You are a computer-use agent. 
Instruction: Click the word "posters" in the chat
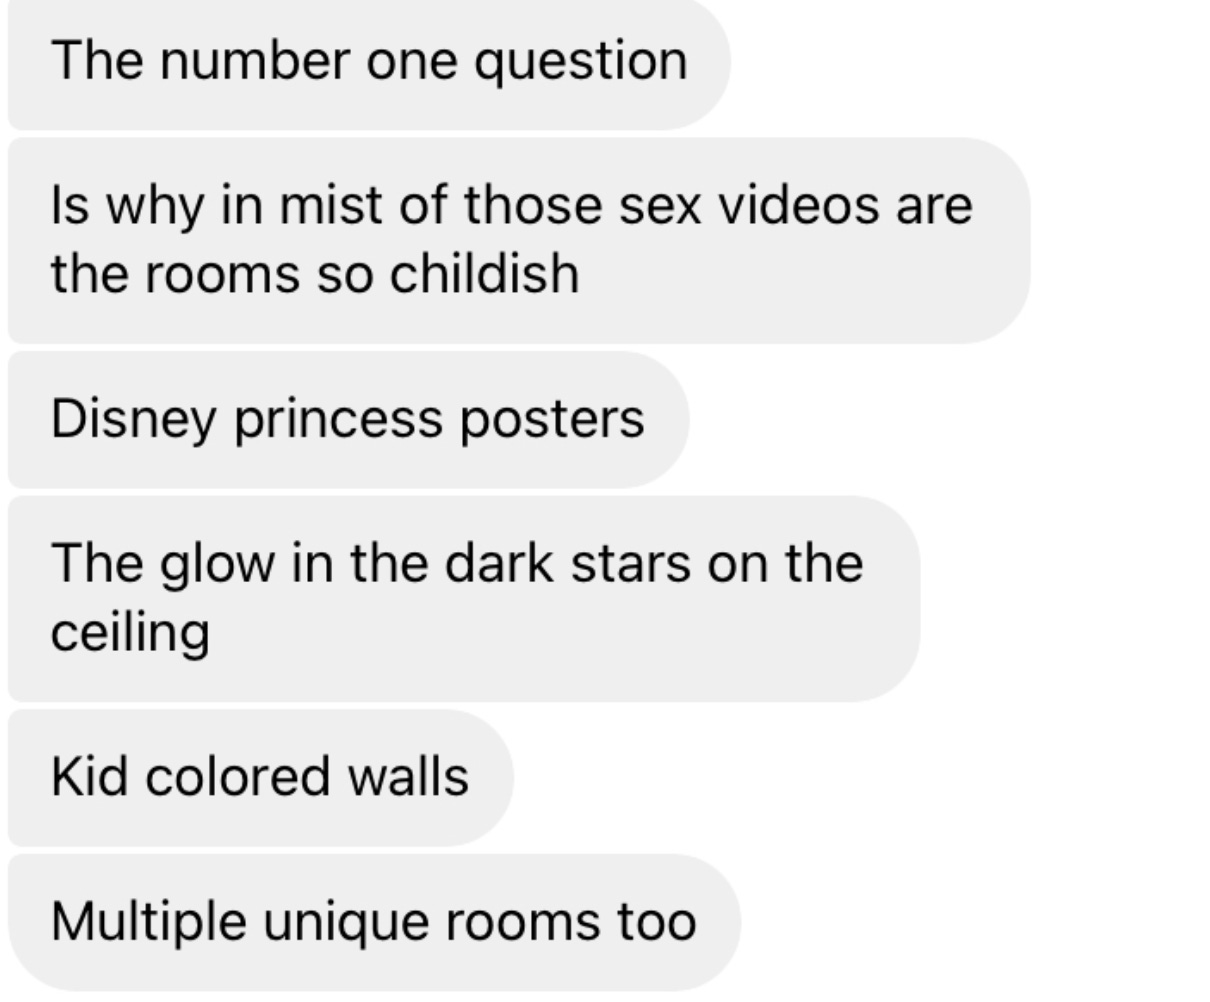click(x=552, y=420)
